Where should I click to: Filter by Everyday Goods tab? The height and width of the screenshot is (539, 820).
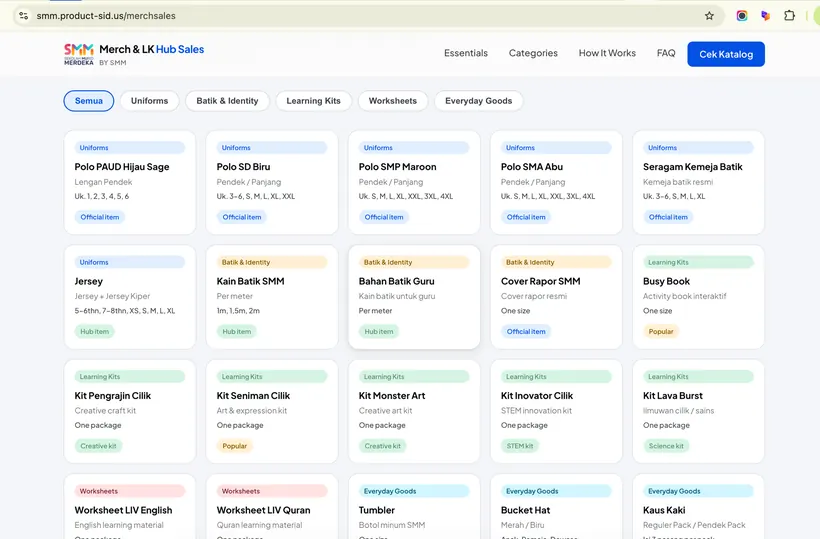coord(479,101)
